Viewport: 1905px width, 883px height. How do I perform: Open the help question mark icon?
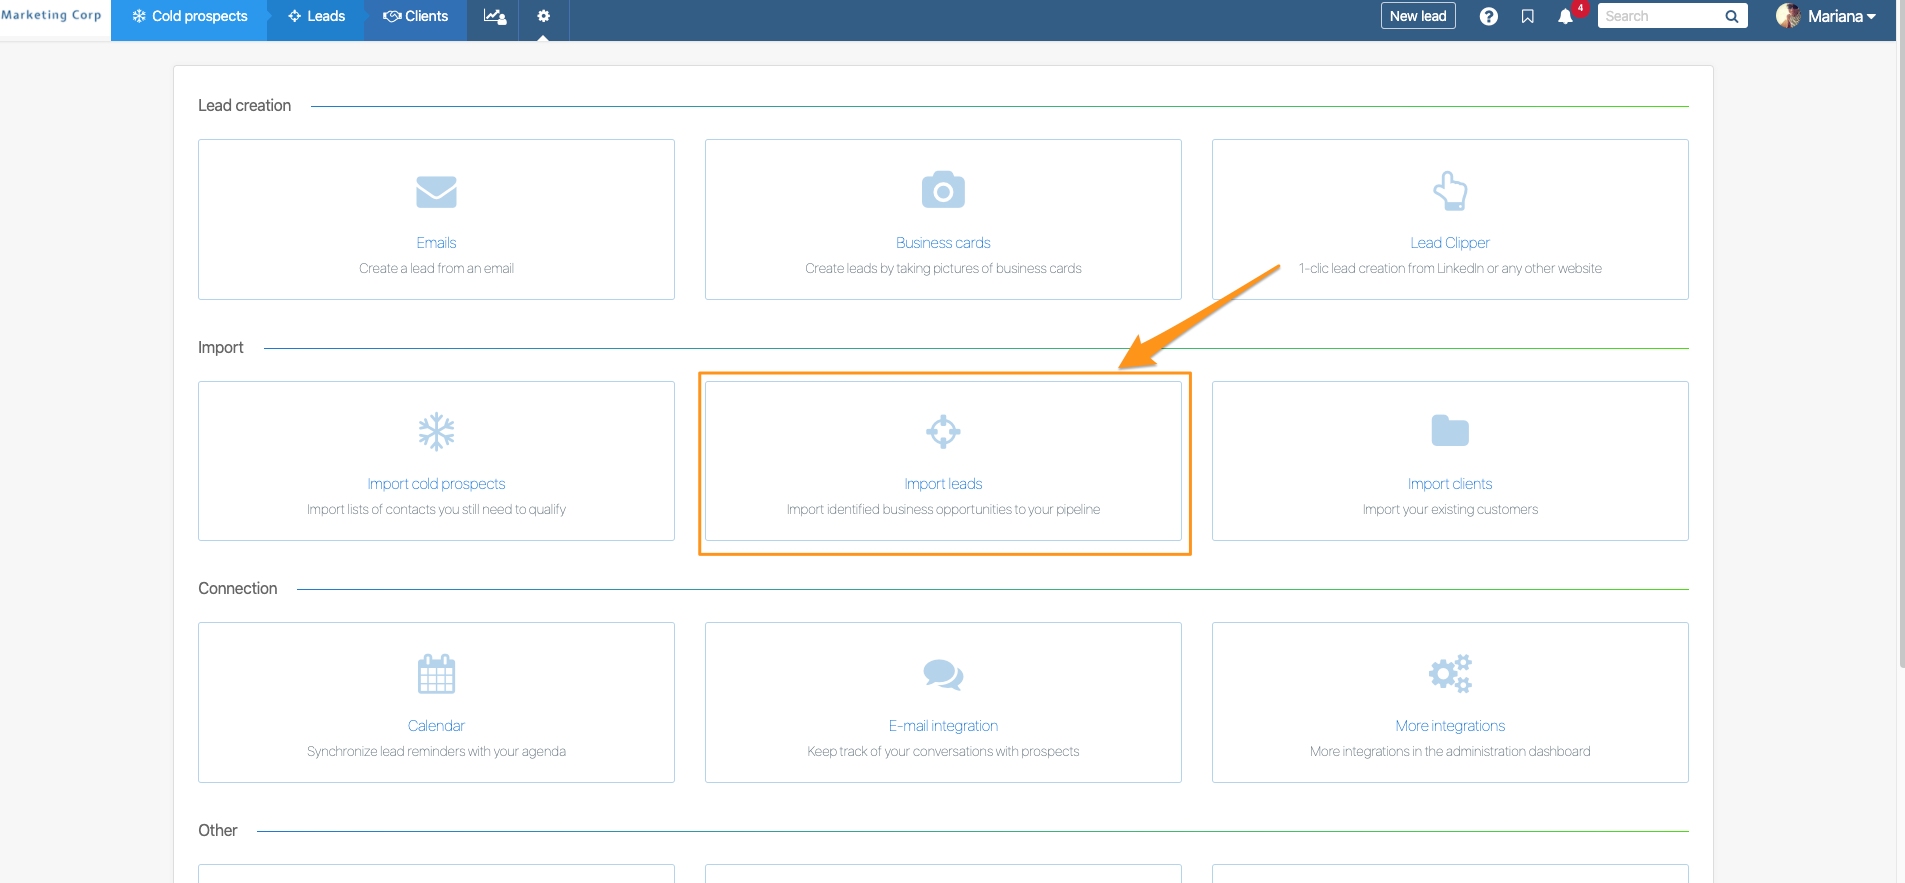click(1488, 17)
